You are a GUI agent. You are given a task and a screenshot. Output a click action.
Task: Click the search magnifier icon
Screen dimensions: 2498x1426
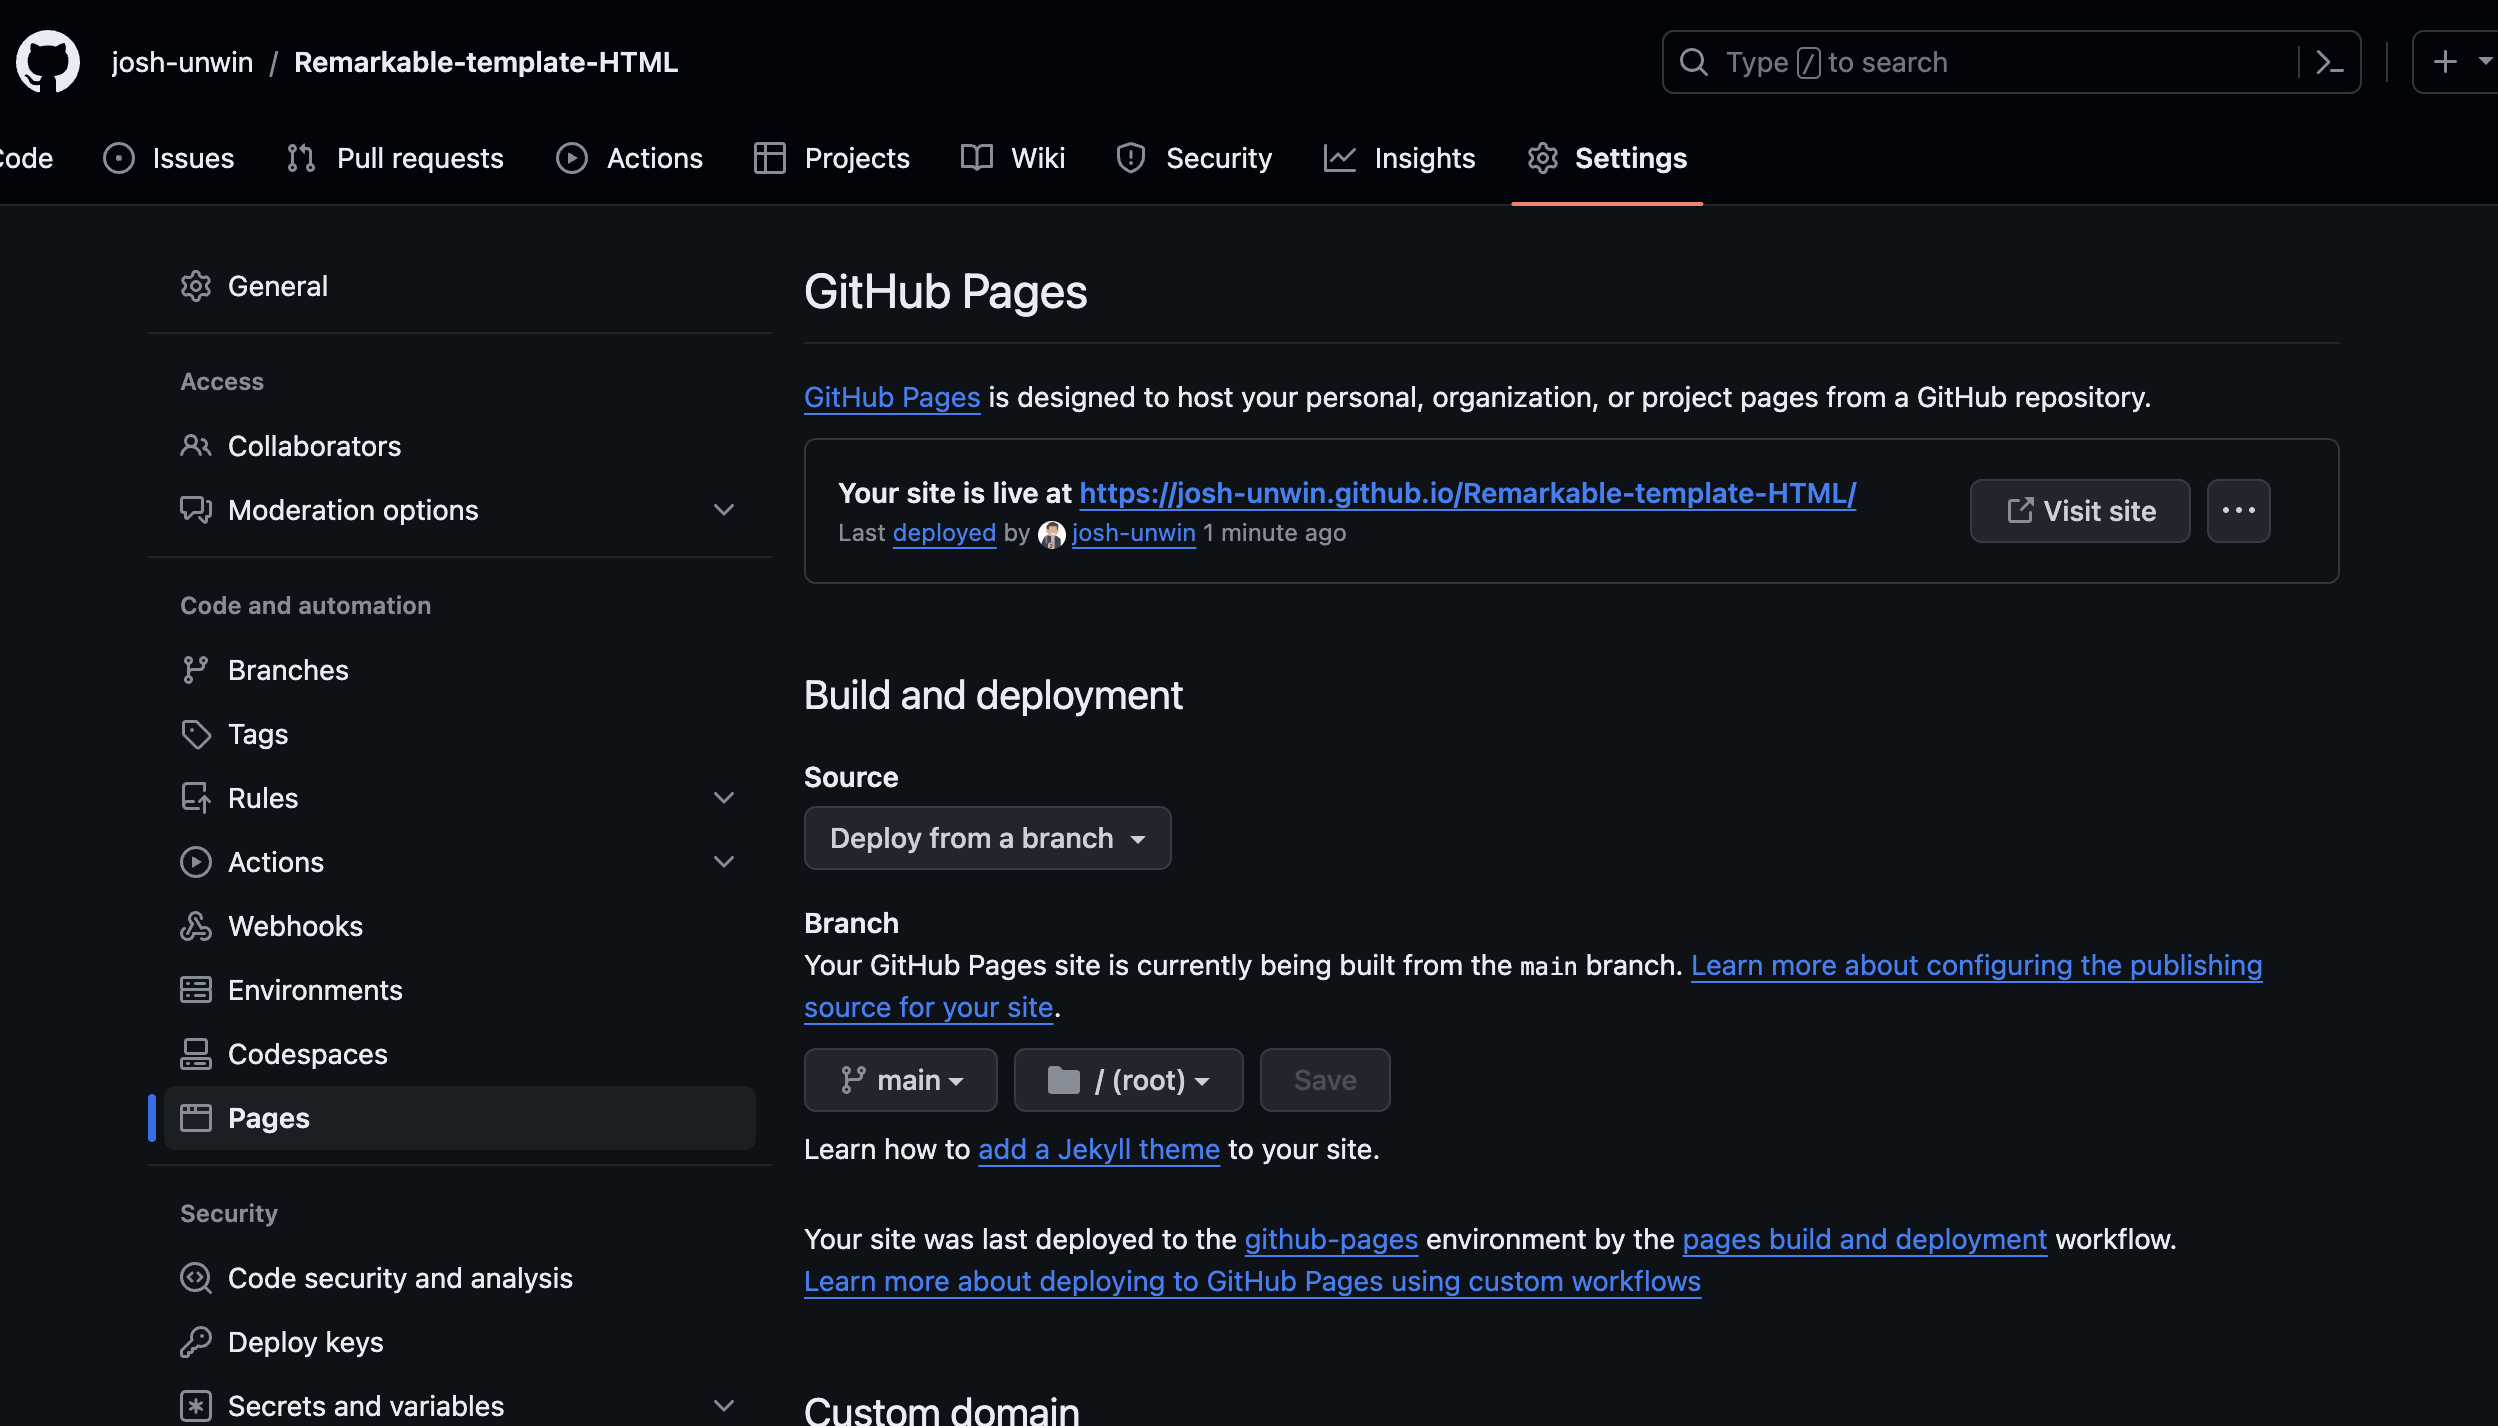pyautogui.click(x=1693, y=62)
